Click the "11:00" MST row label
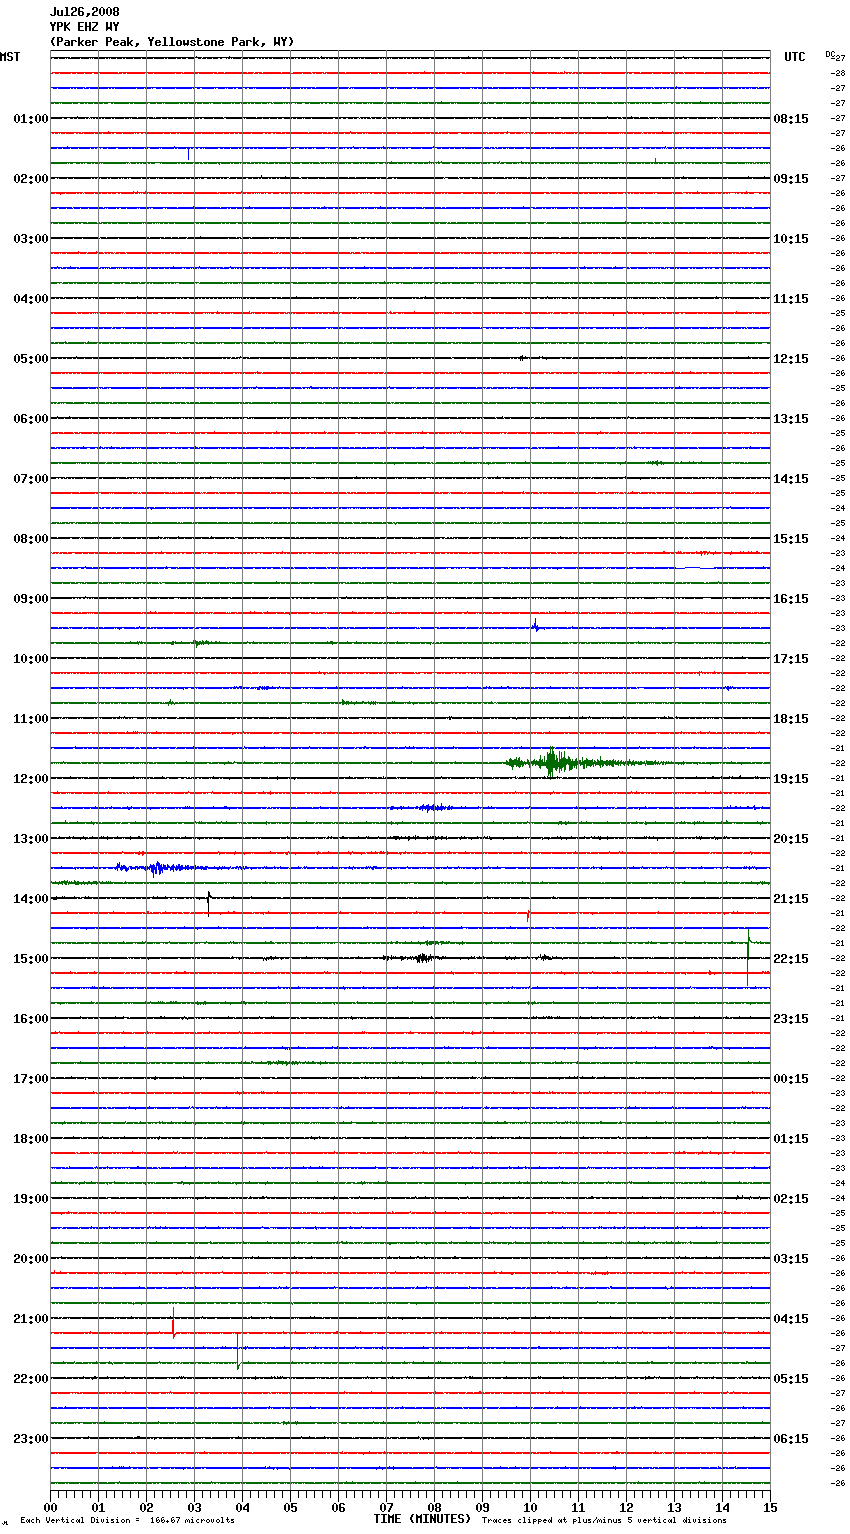Viewport: 850px width, 1534px height. click(31, 719)
